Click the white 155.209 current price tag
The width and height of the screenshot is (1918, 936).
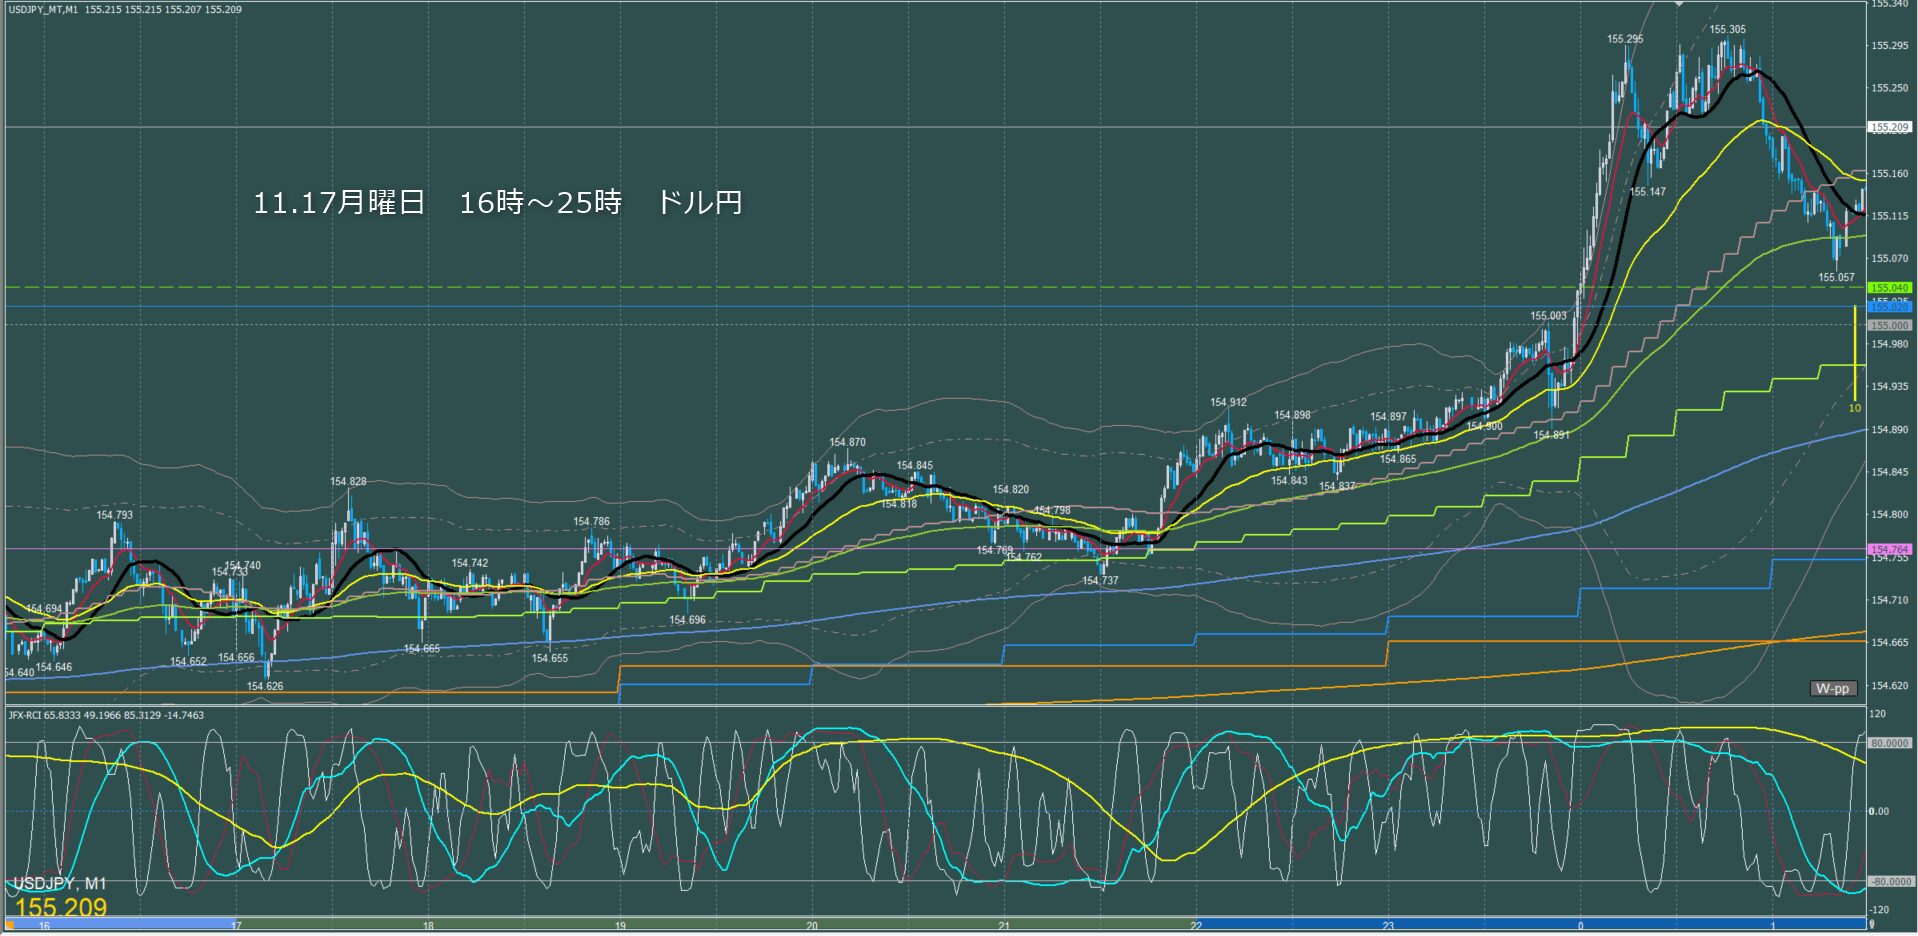tap(1889, 128)
